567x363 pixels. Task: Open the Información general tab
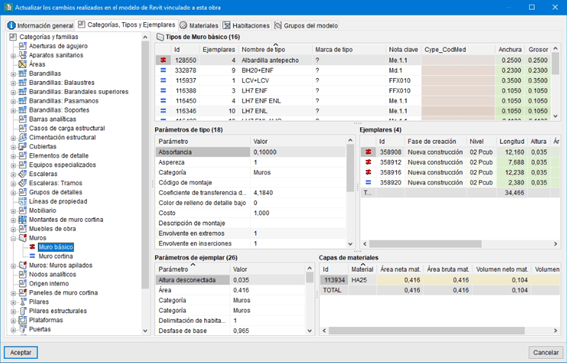(40, 25)
